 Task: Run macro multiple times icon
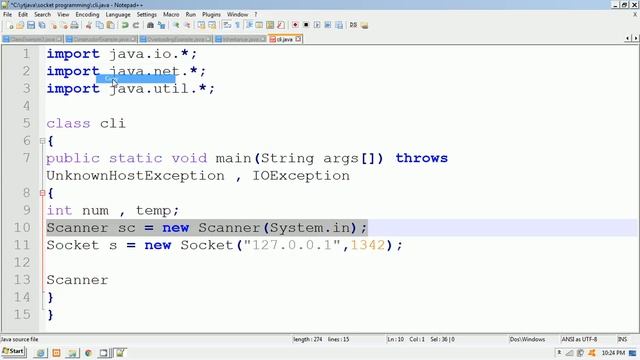tap(328, 25)
